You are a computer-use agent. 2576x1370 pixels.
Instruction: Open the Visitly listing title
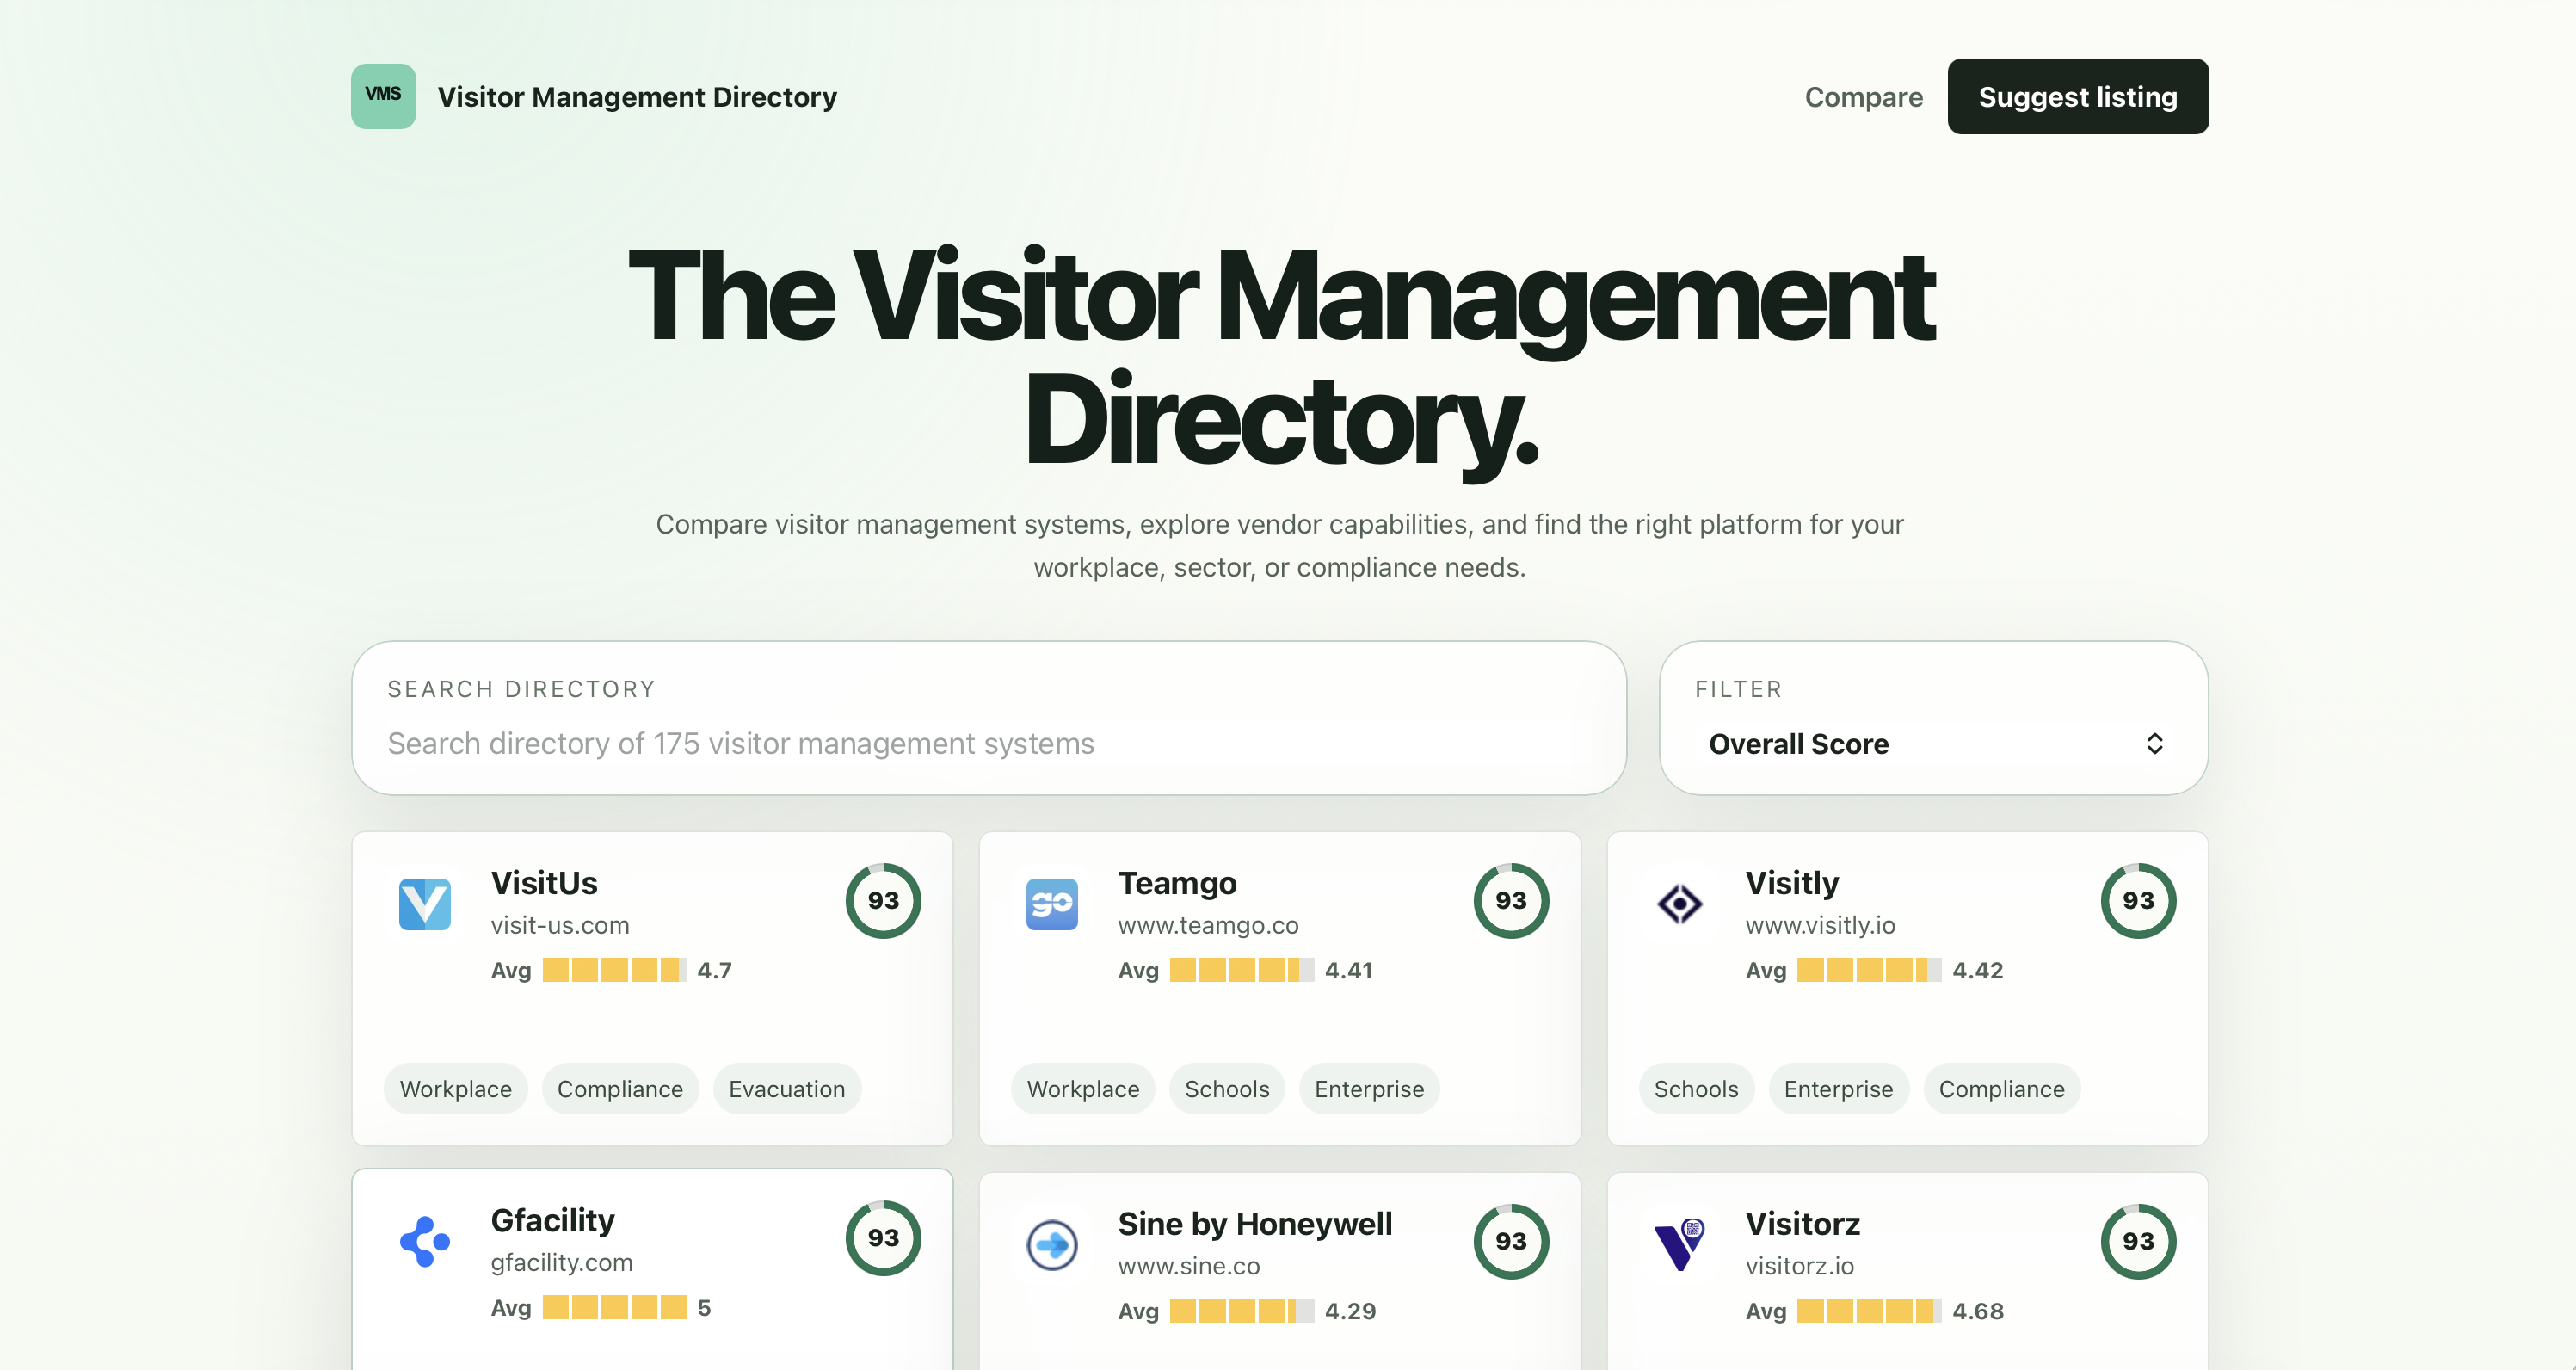(x=1792, y=883)
